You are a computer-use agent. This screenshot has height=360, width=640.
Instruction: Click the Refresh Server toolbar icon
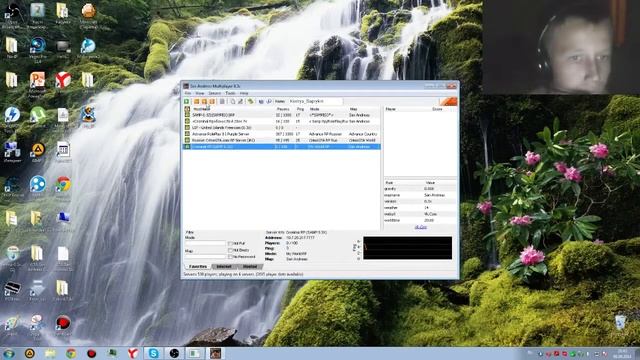211,101
